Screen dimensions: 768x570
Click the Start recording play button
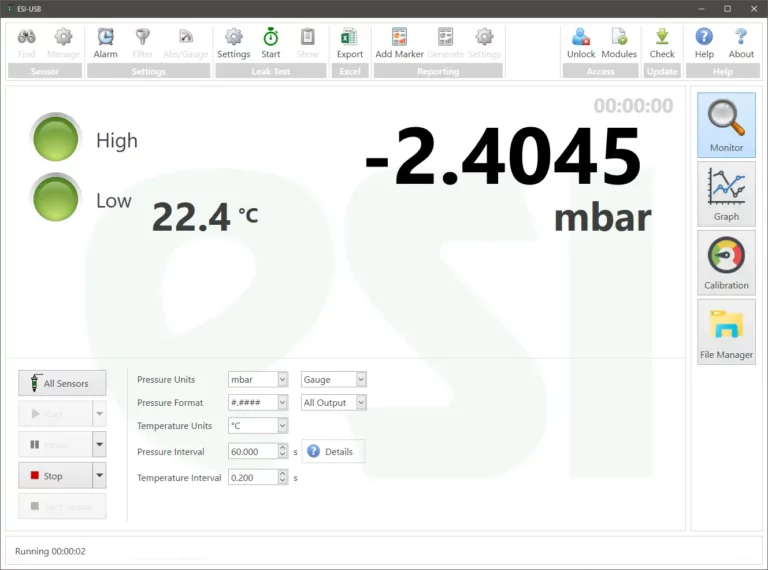coord(55,414)
